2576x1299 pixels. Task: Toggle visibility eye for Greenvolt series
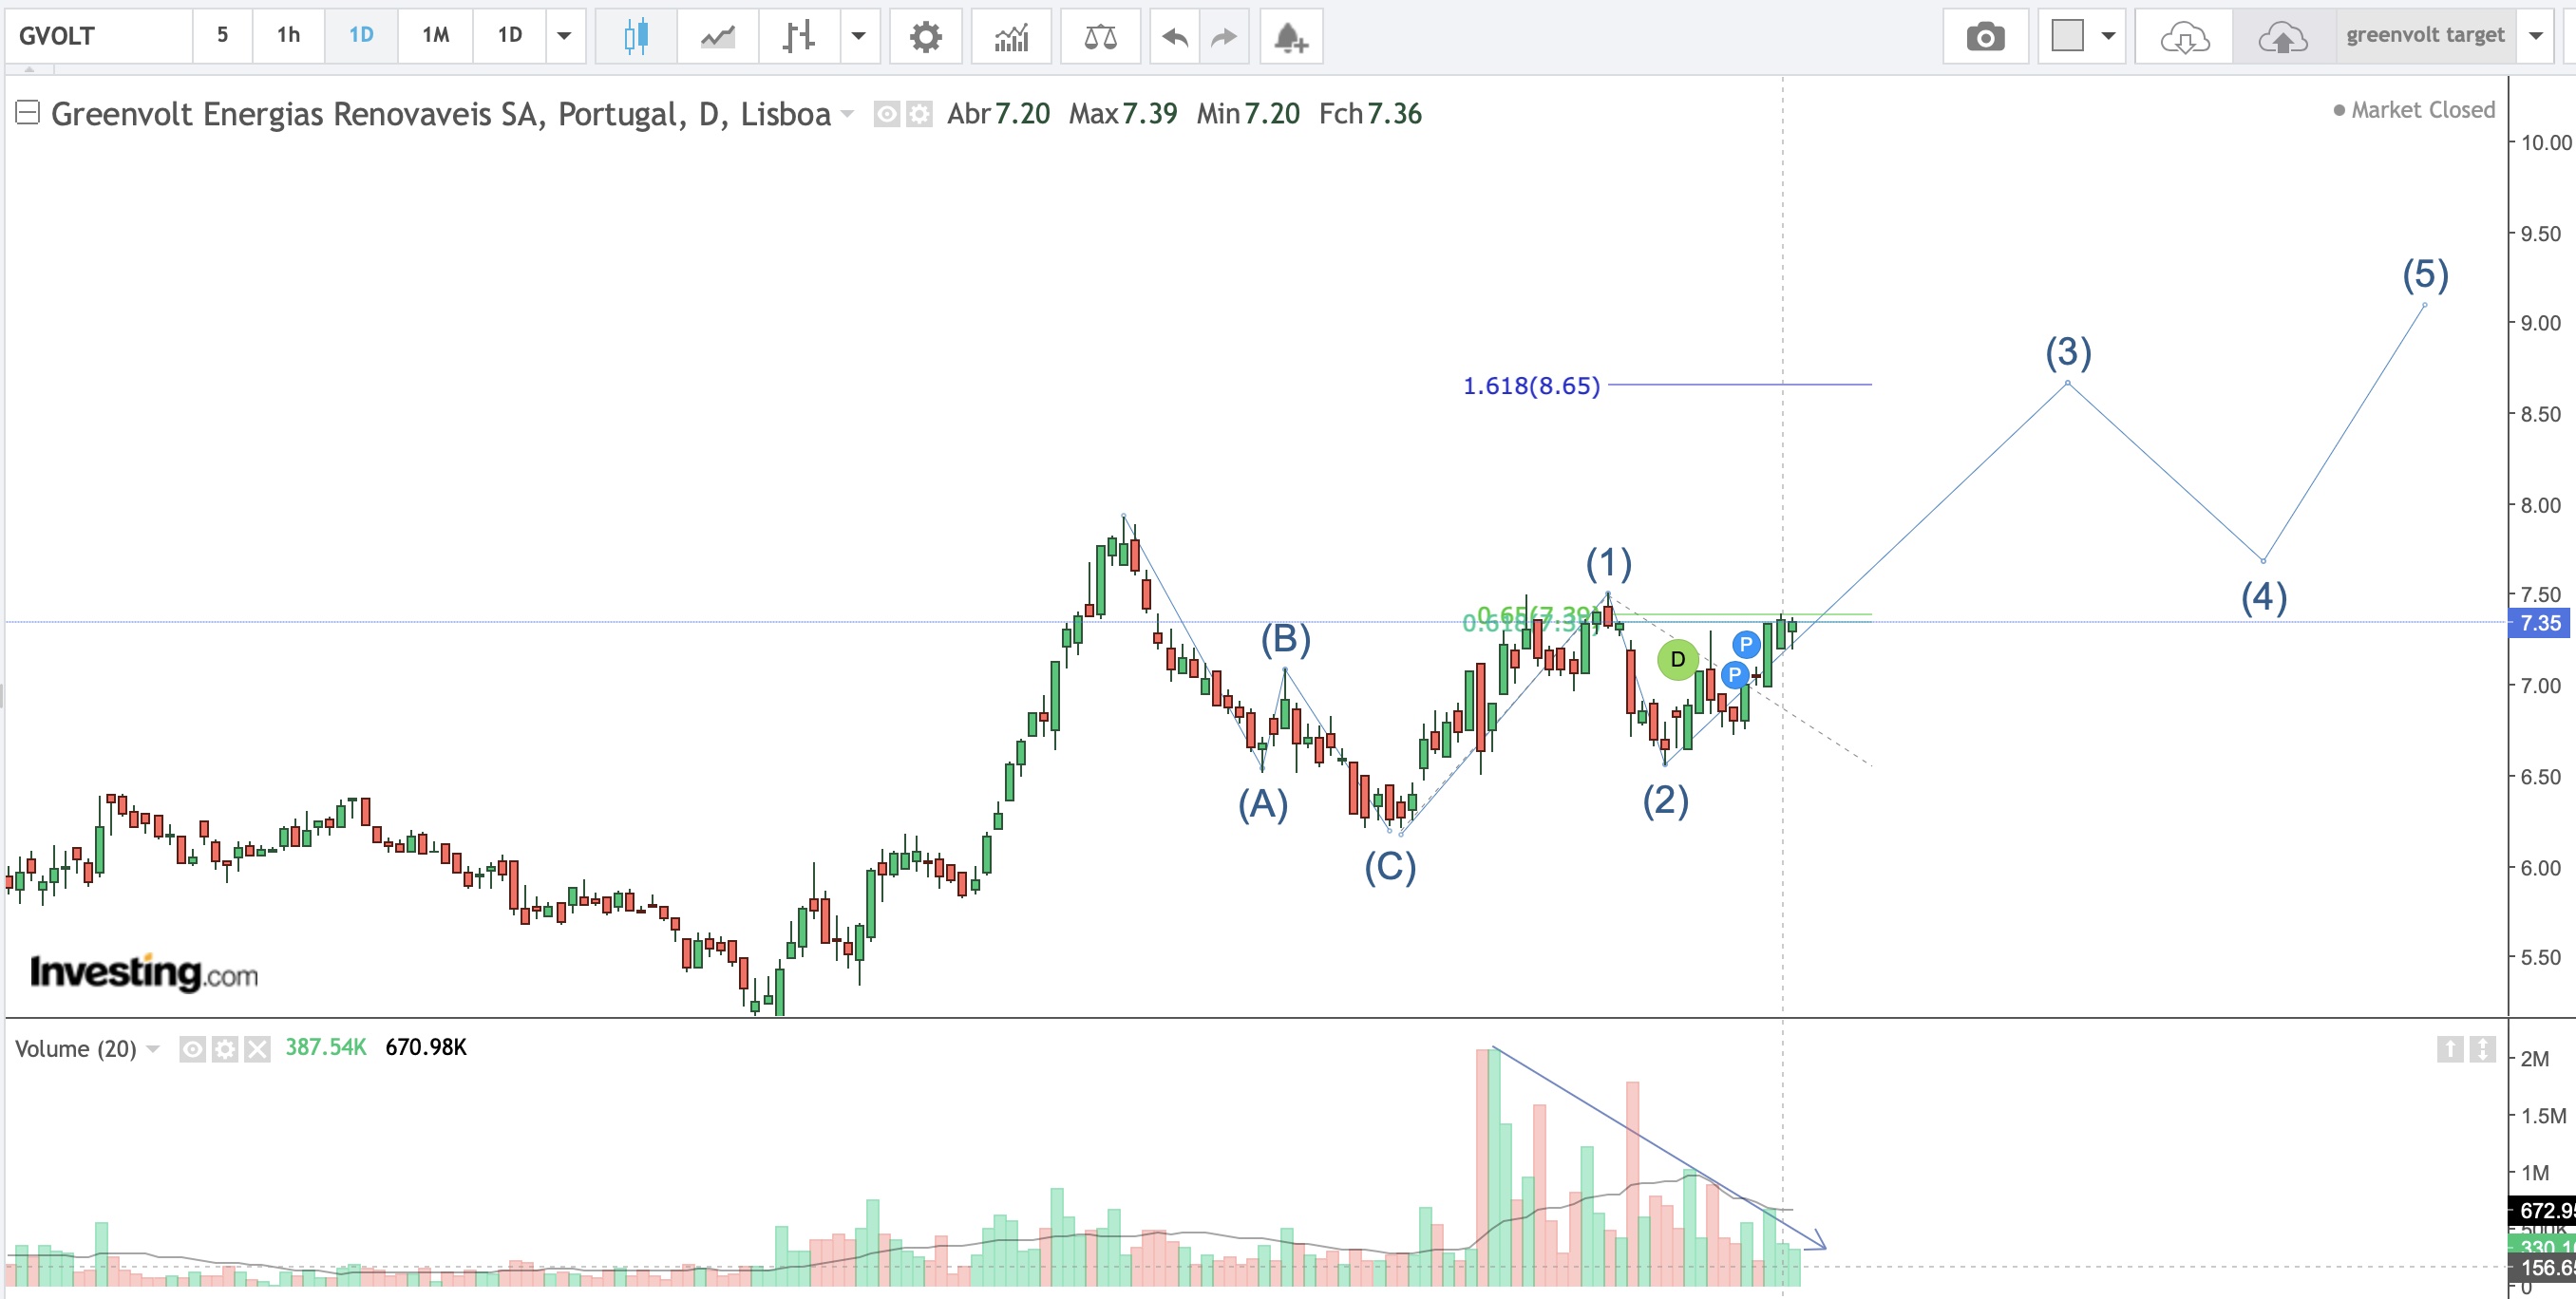click(x=886, y=114)
